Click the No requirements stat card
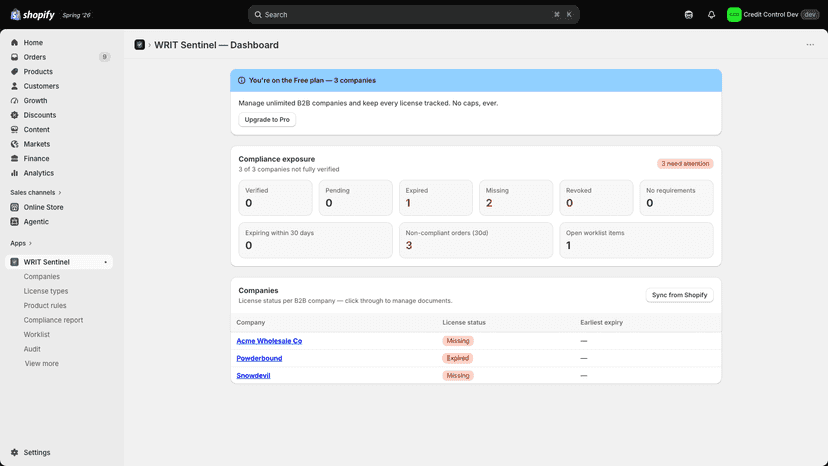 pyautogui.click(x=676, y=198)
